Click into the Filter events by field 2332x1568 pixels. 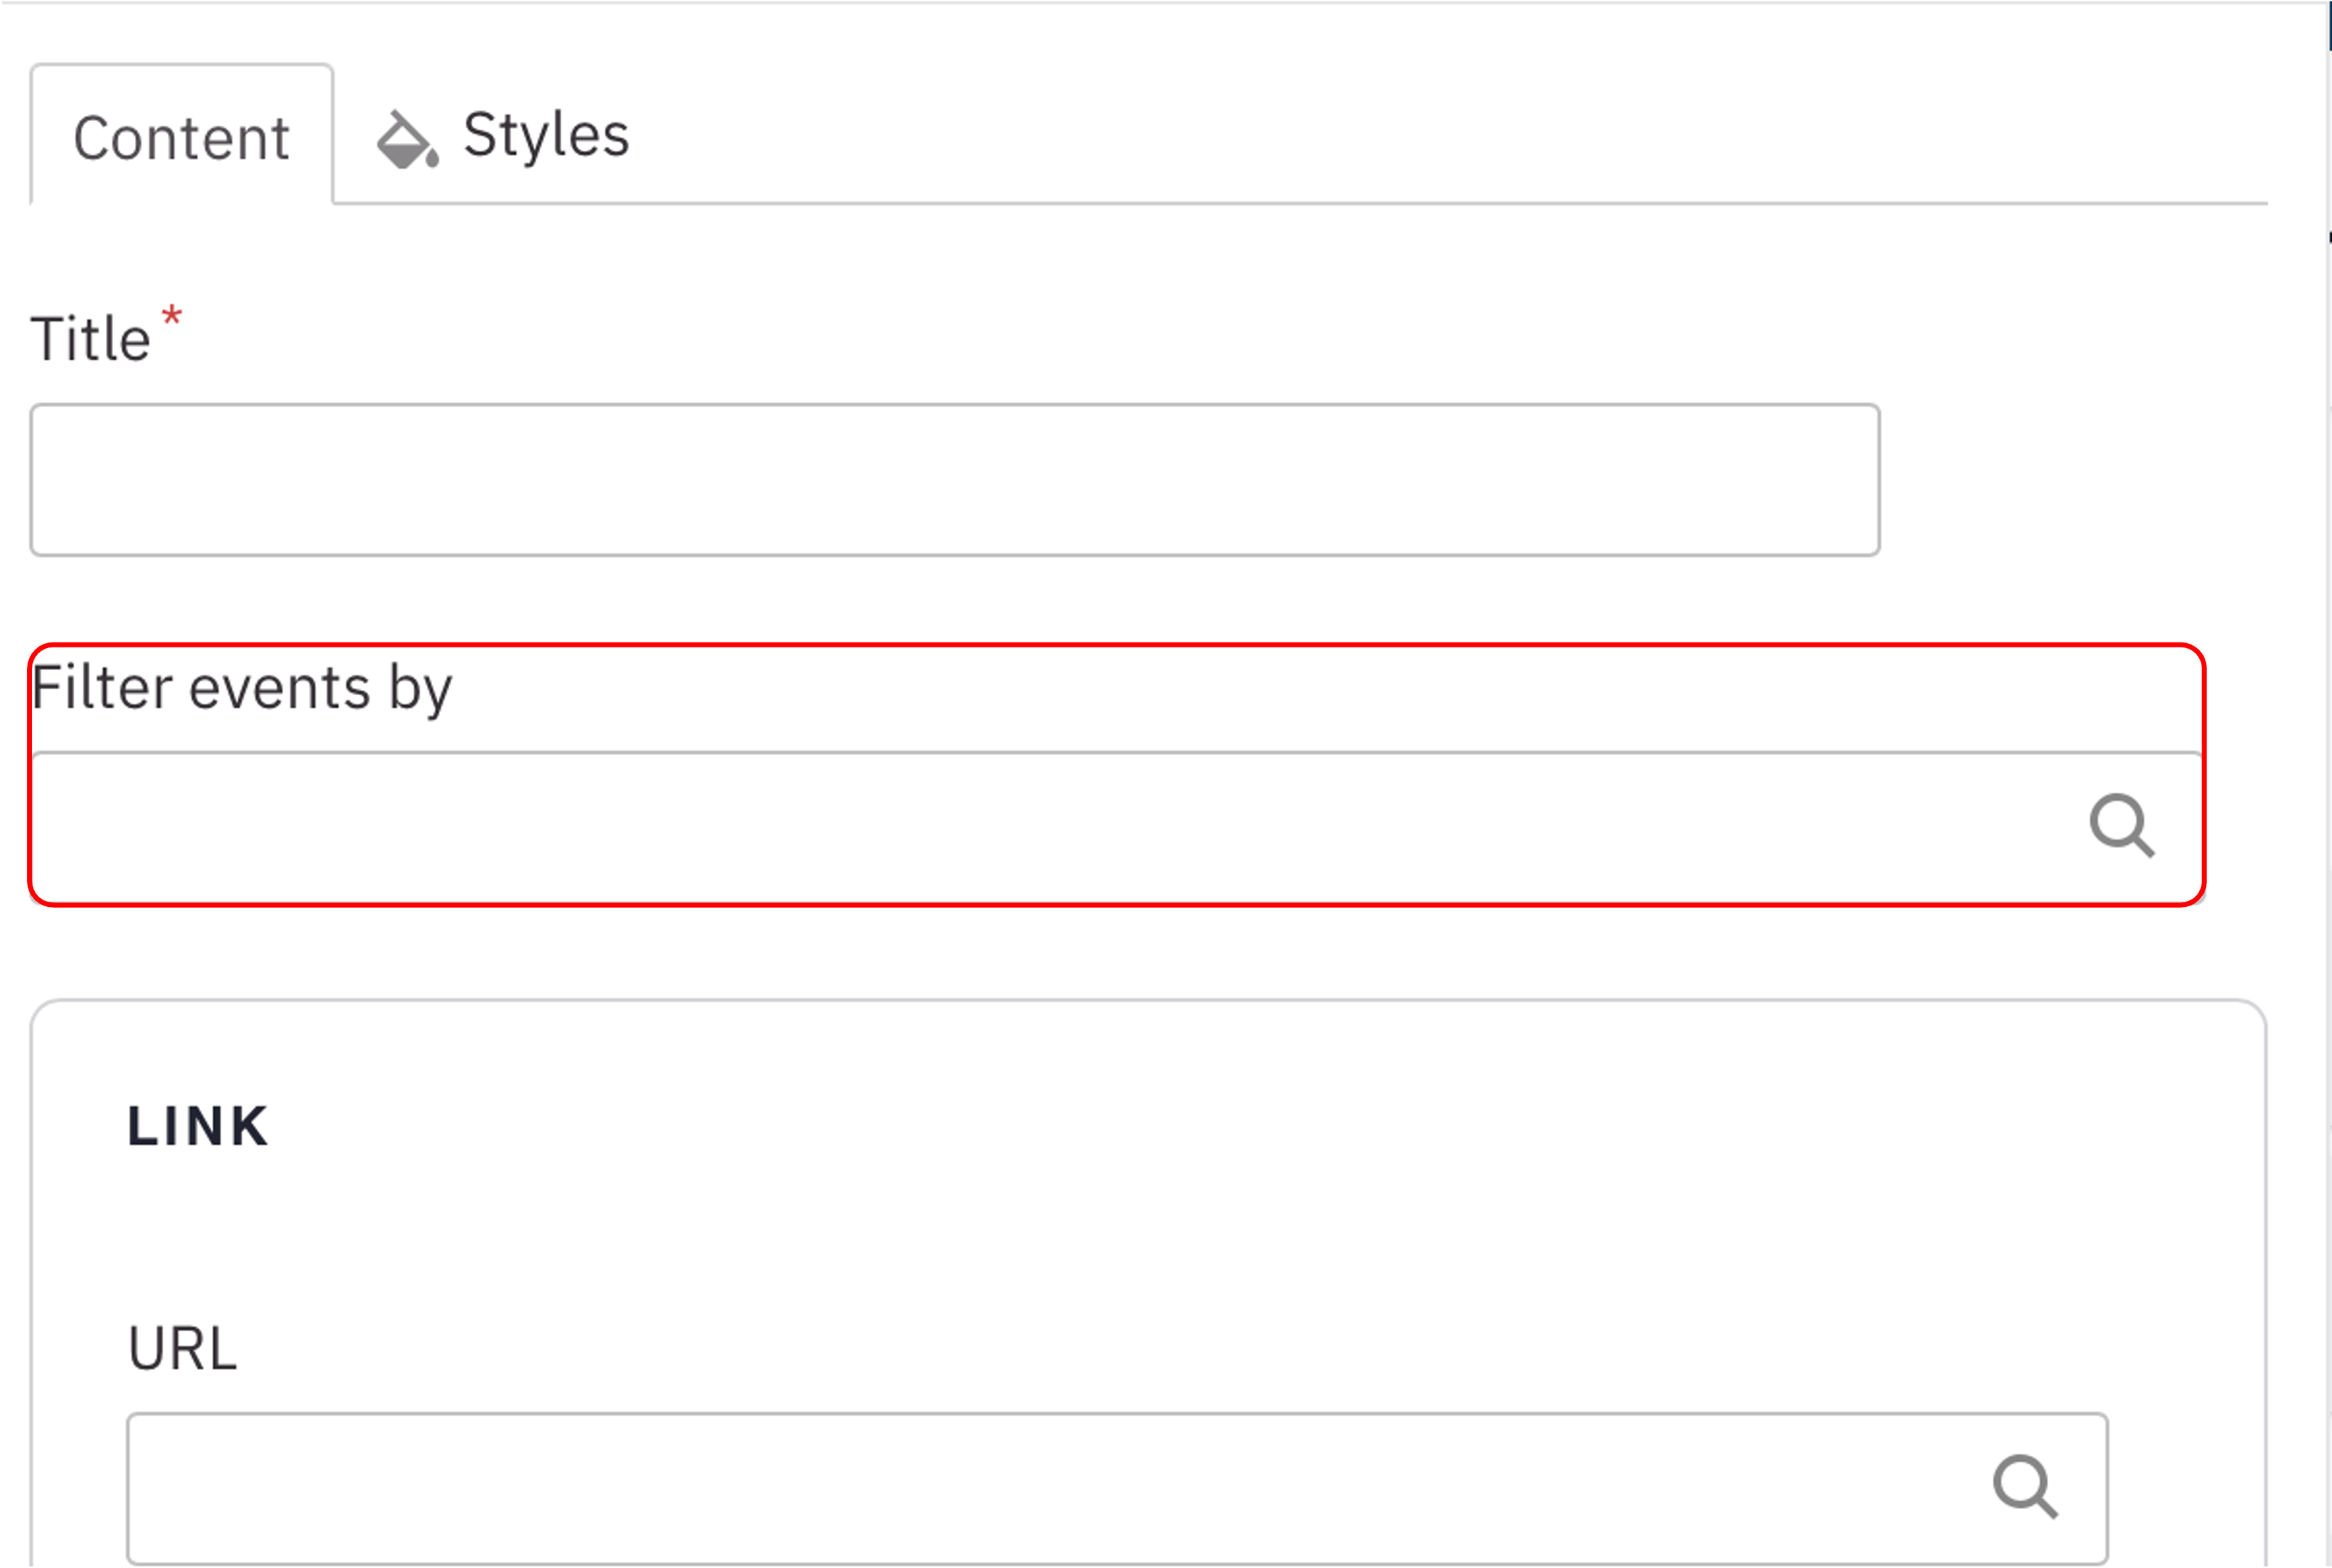[1050, 828]
